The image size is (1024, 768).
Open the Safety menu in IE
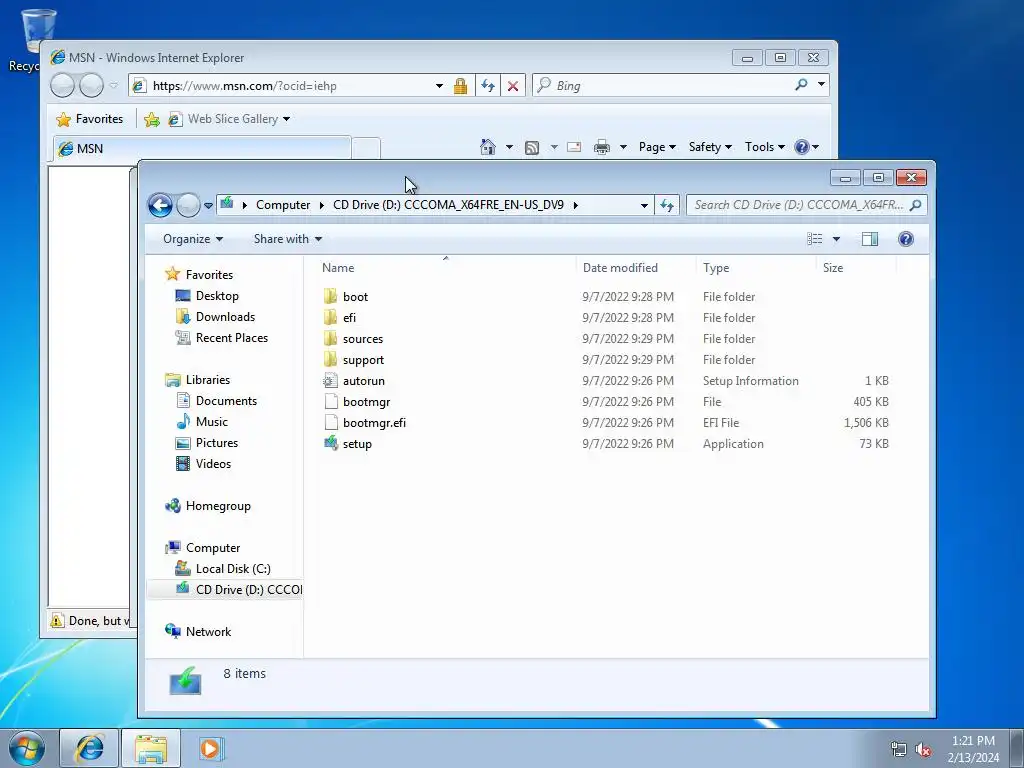(x=710, y=147)
